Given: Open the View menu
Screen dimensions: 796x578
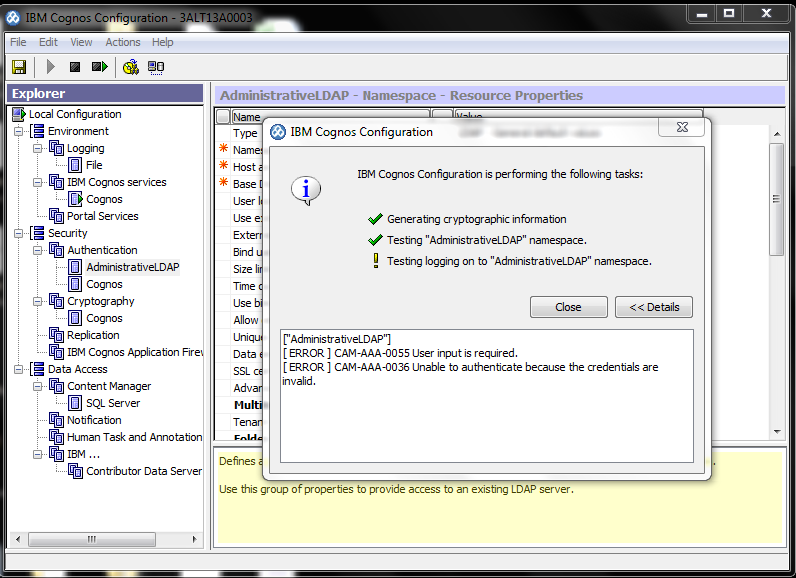Looking at the screenshot, I should (81, 42).
